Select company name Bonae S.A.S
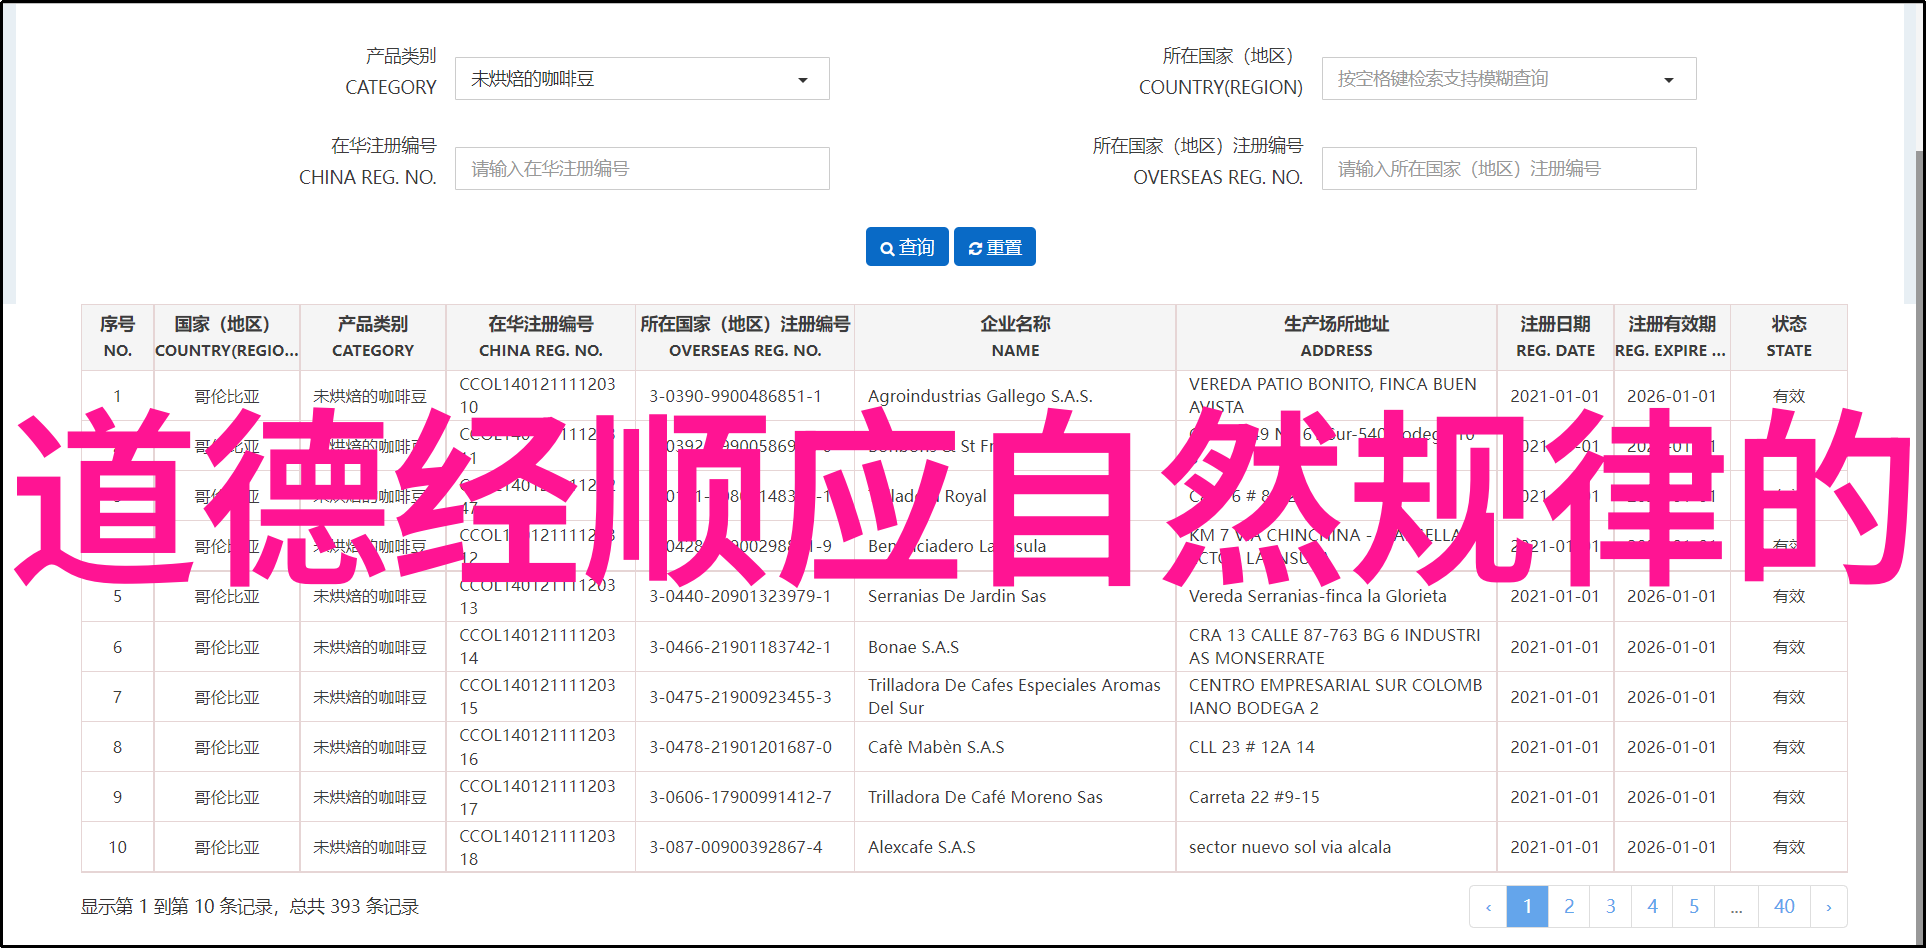This screenshot has height=950, width=1927. click(913, 647)
